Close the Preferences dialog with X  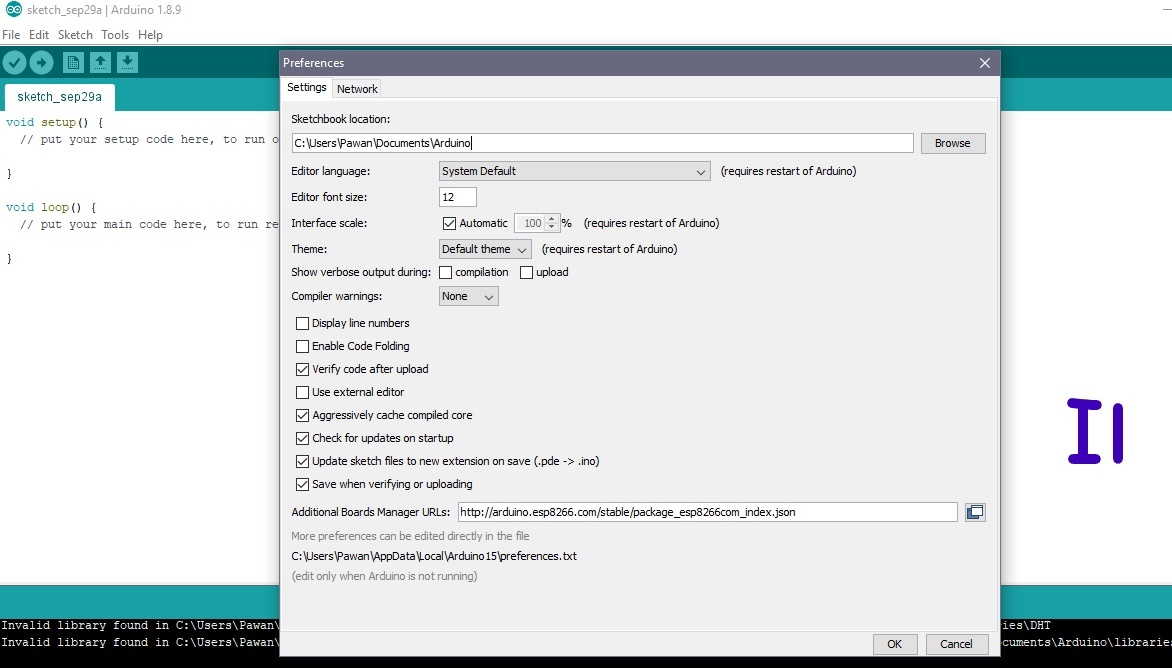(984, 63)
